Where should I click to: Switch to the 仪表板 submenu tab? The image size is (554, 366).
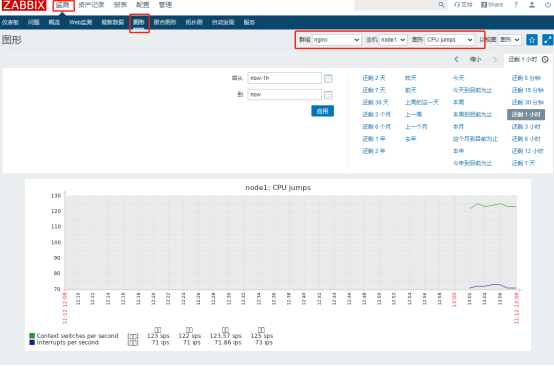coord(10,22)
